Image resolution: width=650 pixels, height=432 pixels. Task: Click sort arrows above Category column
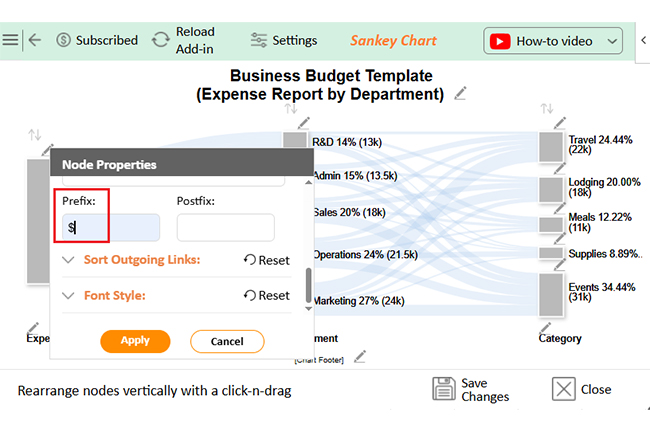coord(547,109)
